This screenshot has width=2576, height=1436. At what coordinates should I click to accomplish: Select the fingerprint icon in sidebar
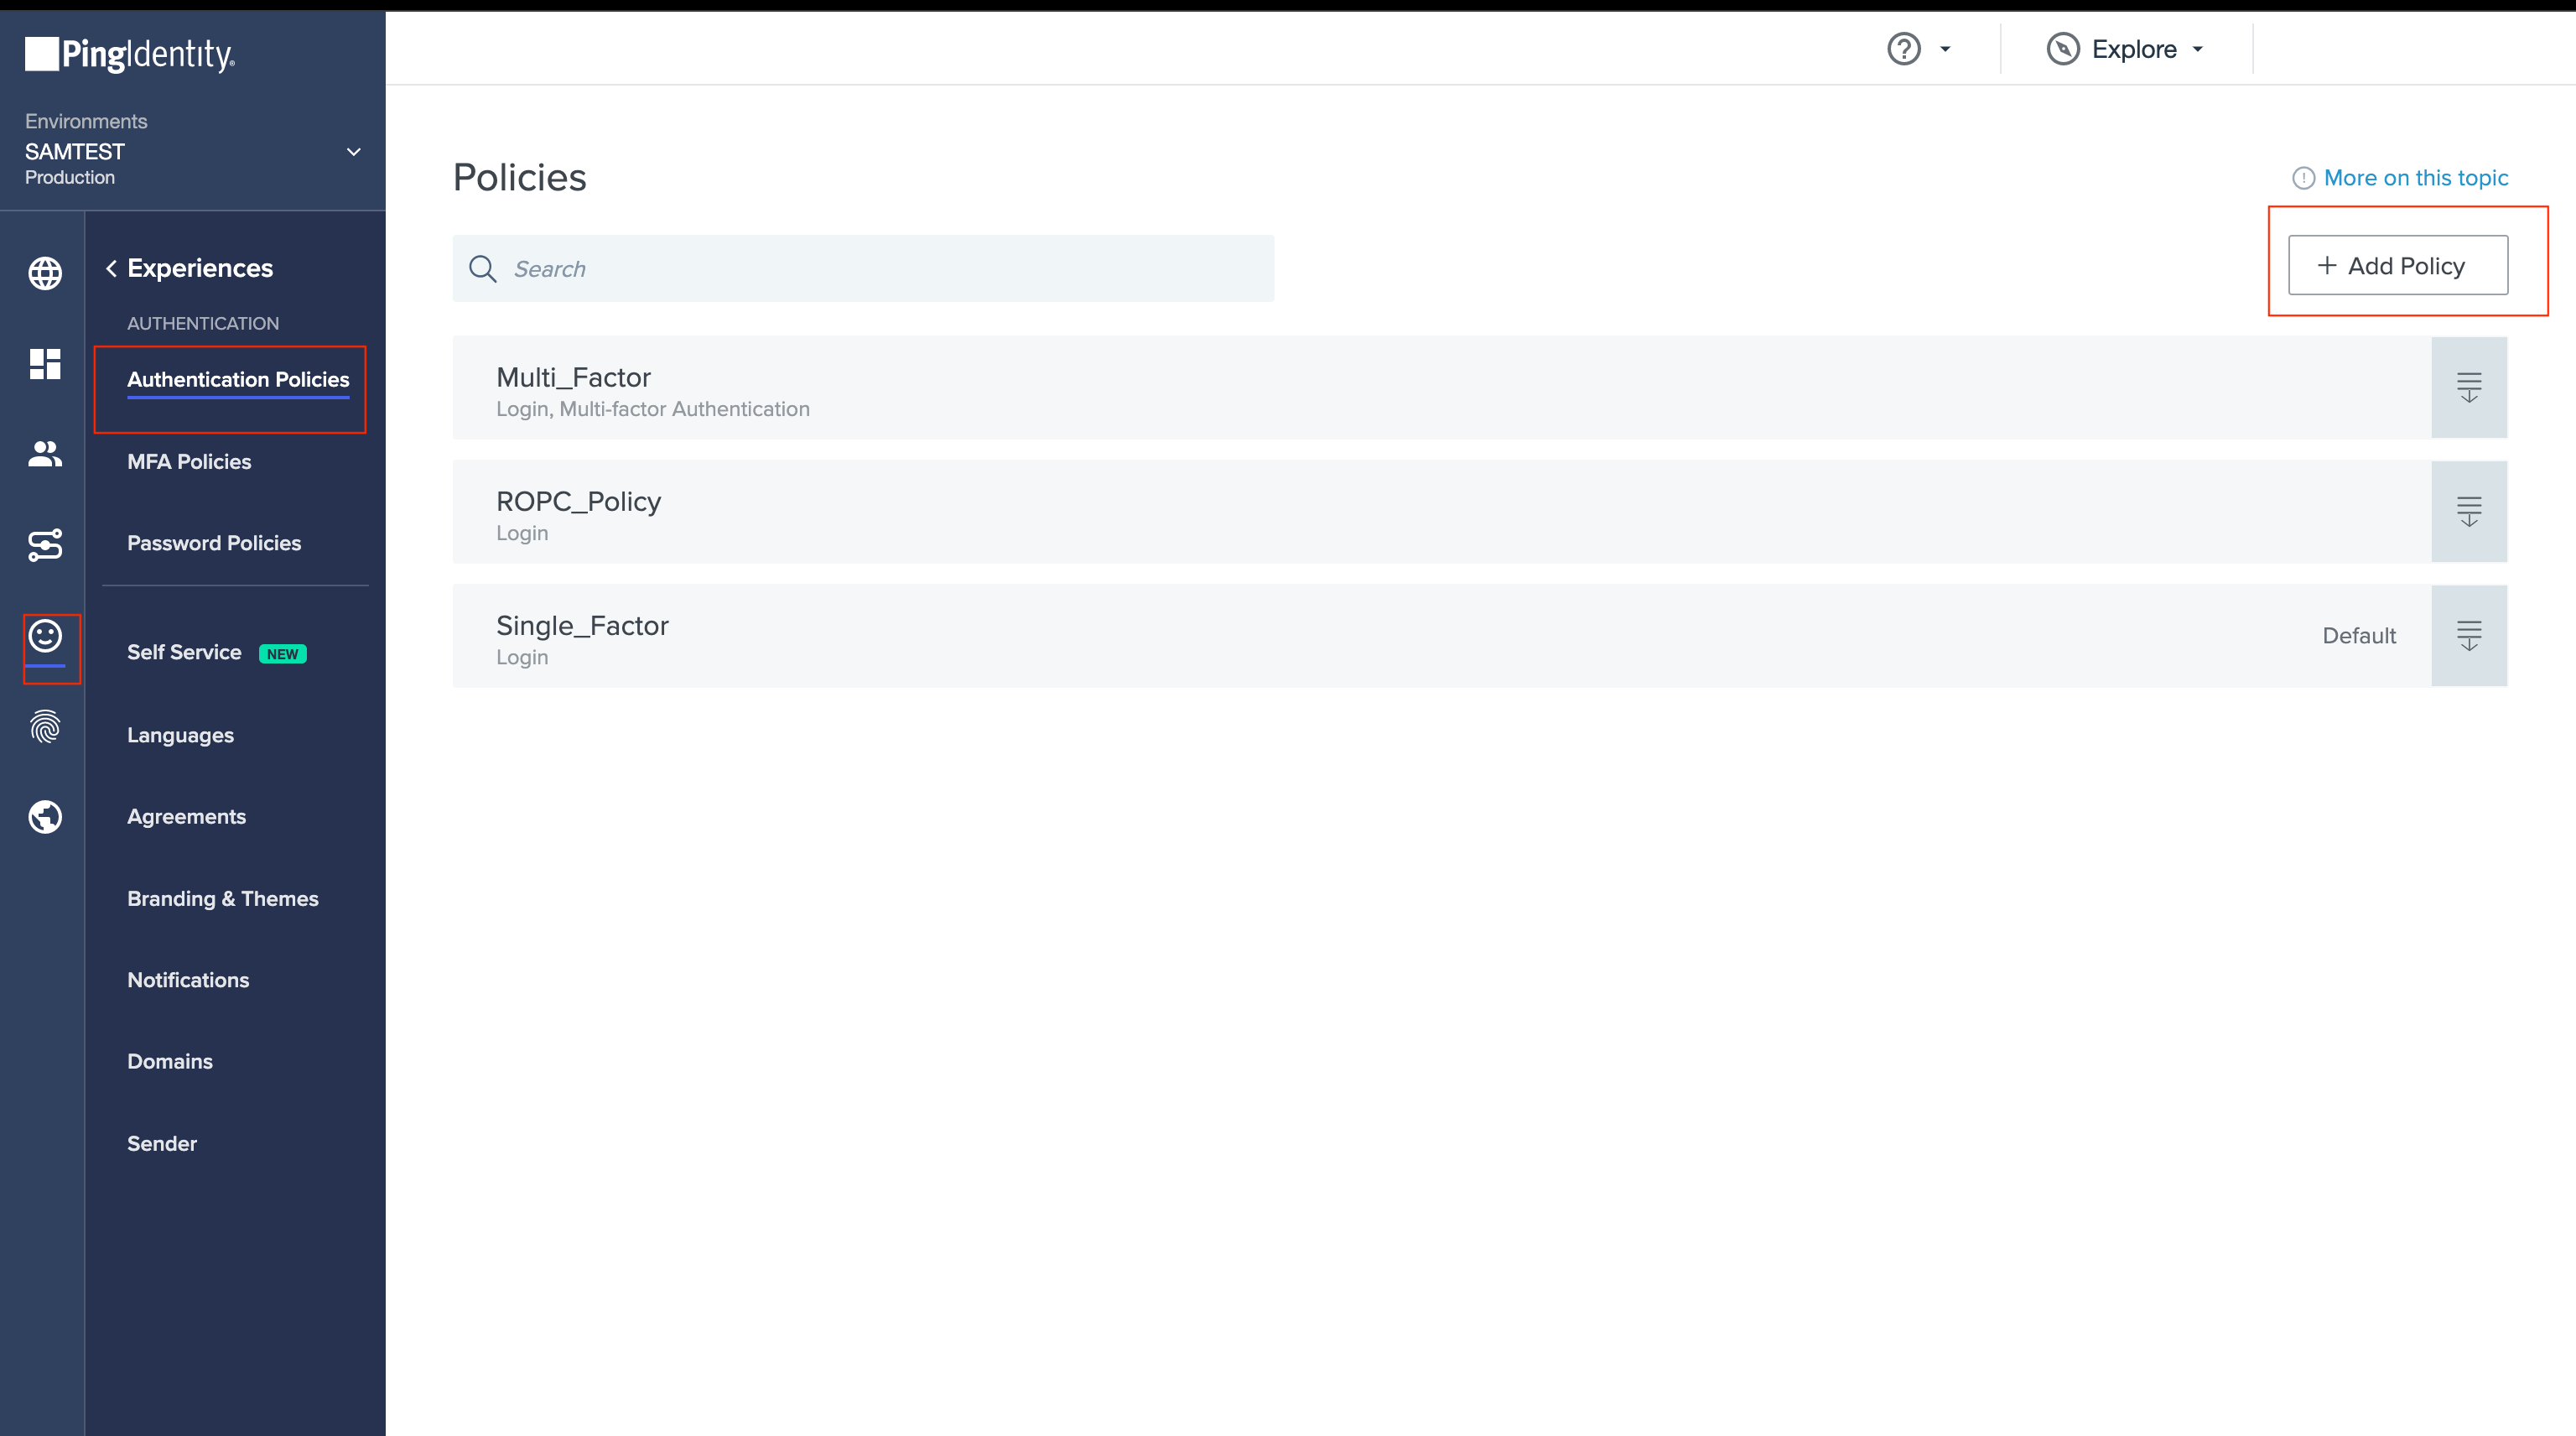(46, 727)
